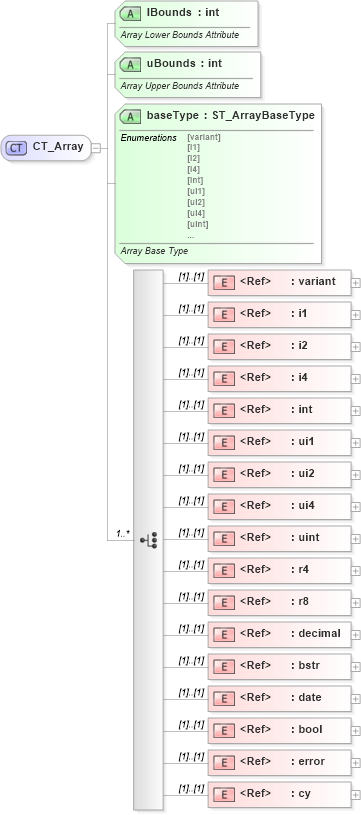Select the <Ref> : r8 element label
Image resolution: width=361 pixels, height=815 pixels.
(274, 601)
